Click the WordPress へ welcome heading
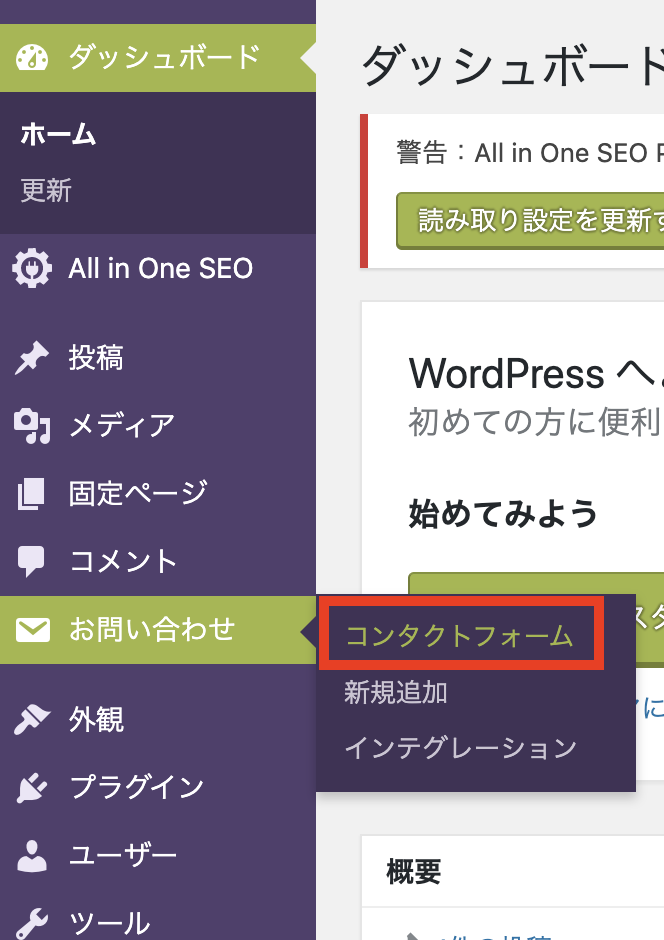The height and width of the screenshot is (940, 664). click(x=536, y=373)
